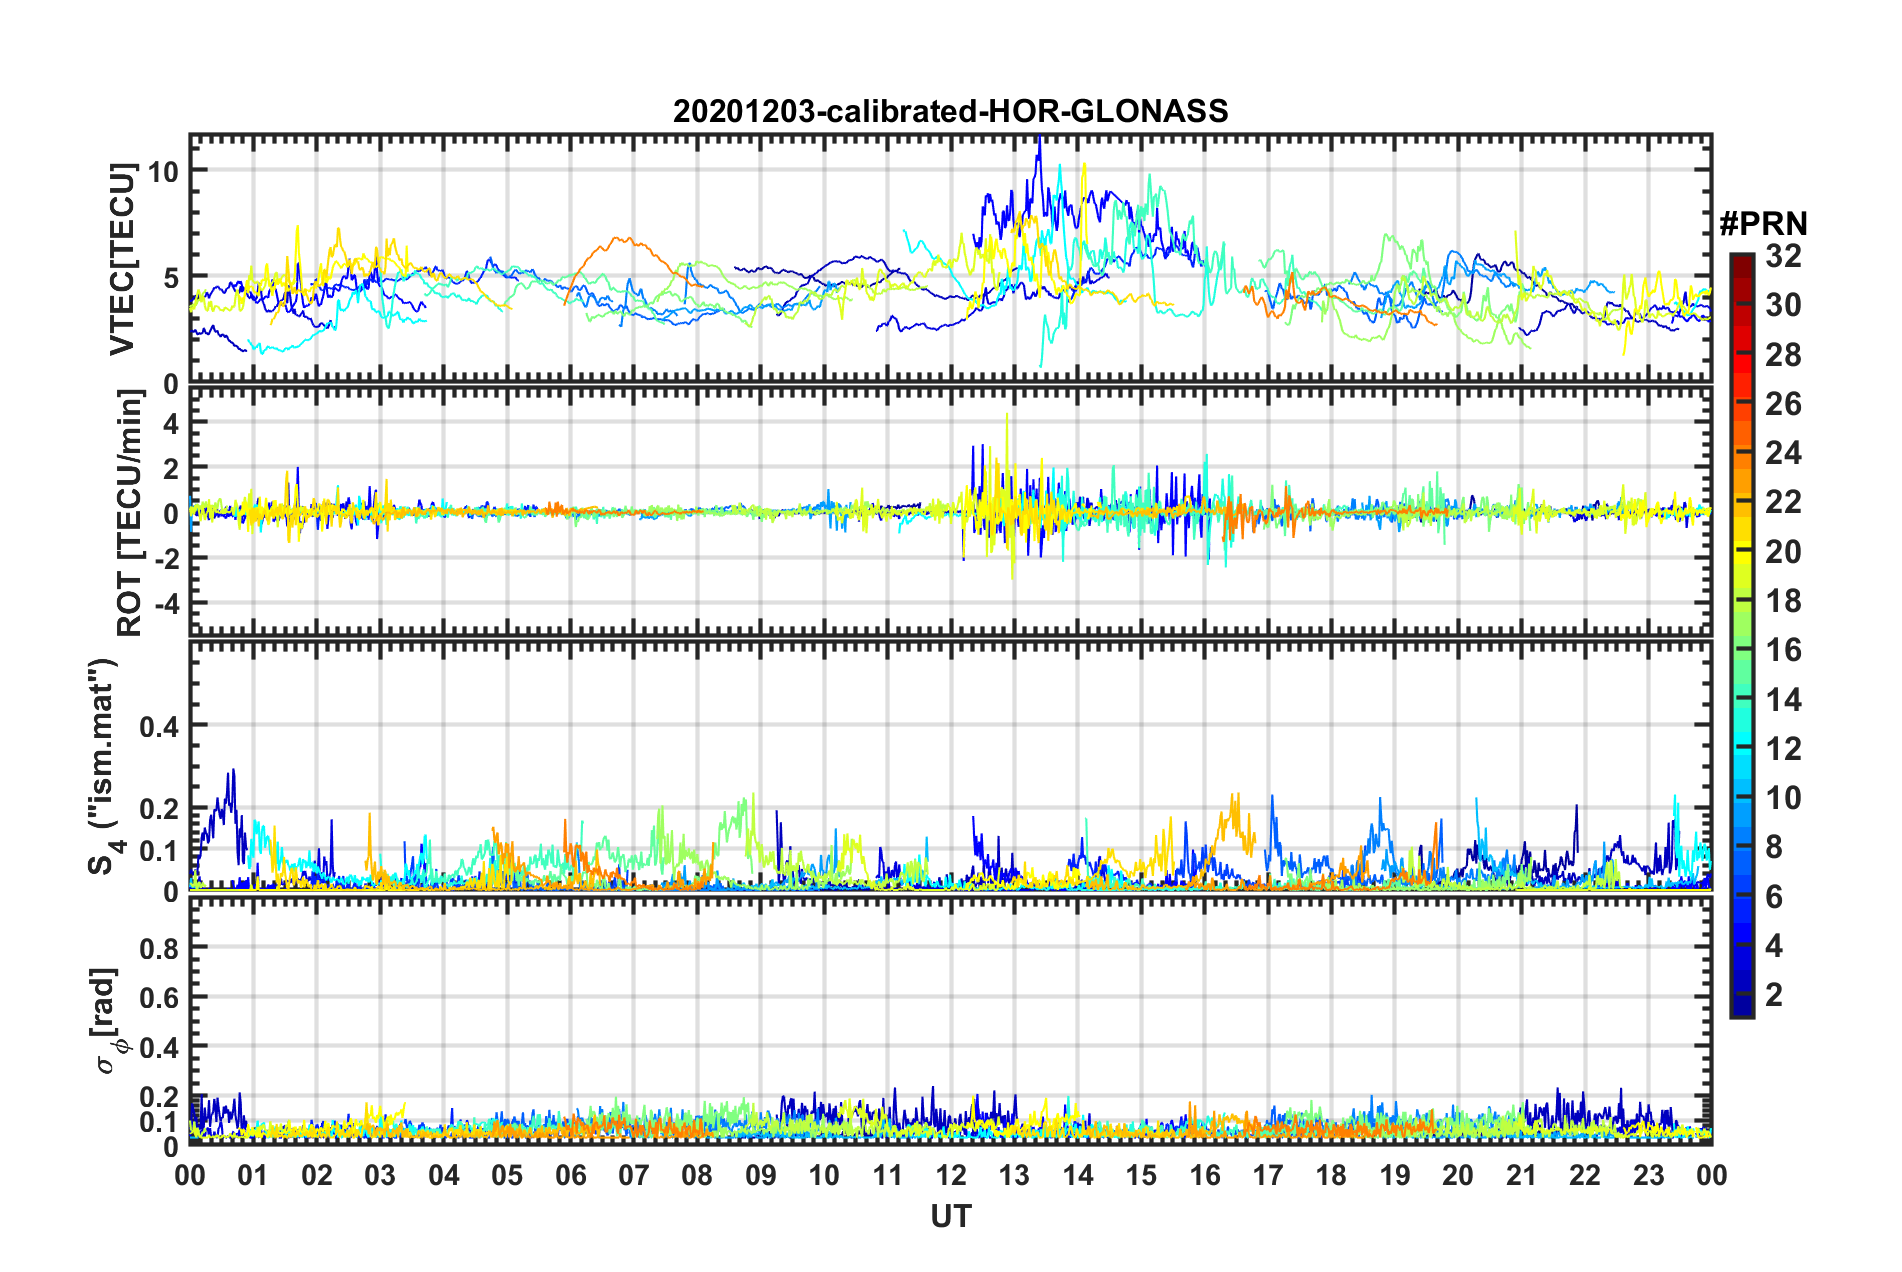The width and height of the screenshot is (1902, 1272).
Task: Click the S4 ("ism.mat") axis label
Action: pyautogui.click(x=106, y=766)
